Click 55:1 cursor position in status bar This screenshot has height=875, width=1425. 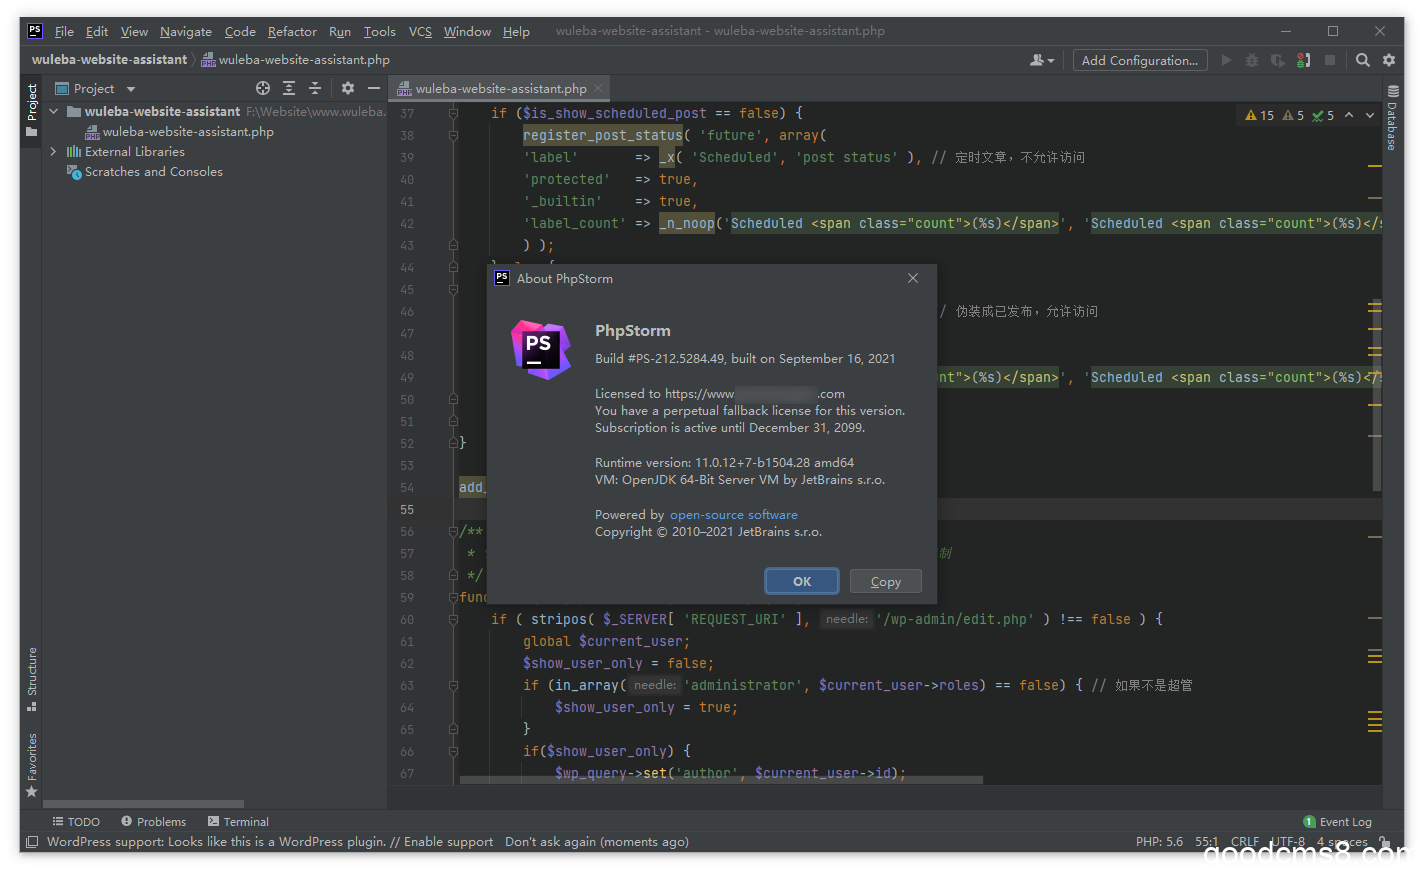(1207, 842)
